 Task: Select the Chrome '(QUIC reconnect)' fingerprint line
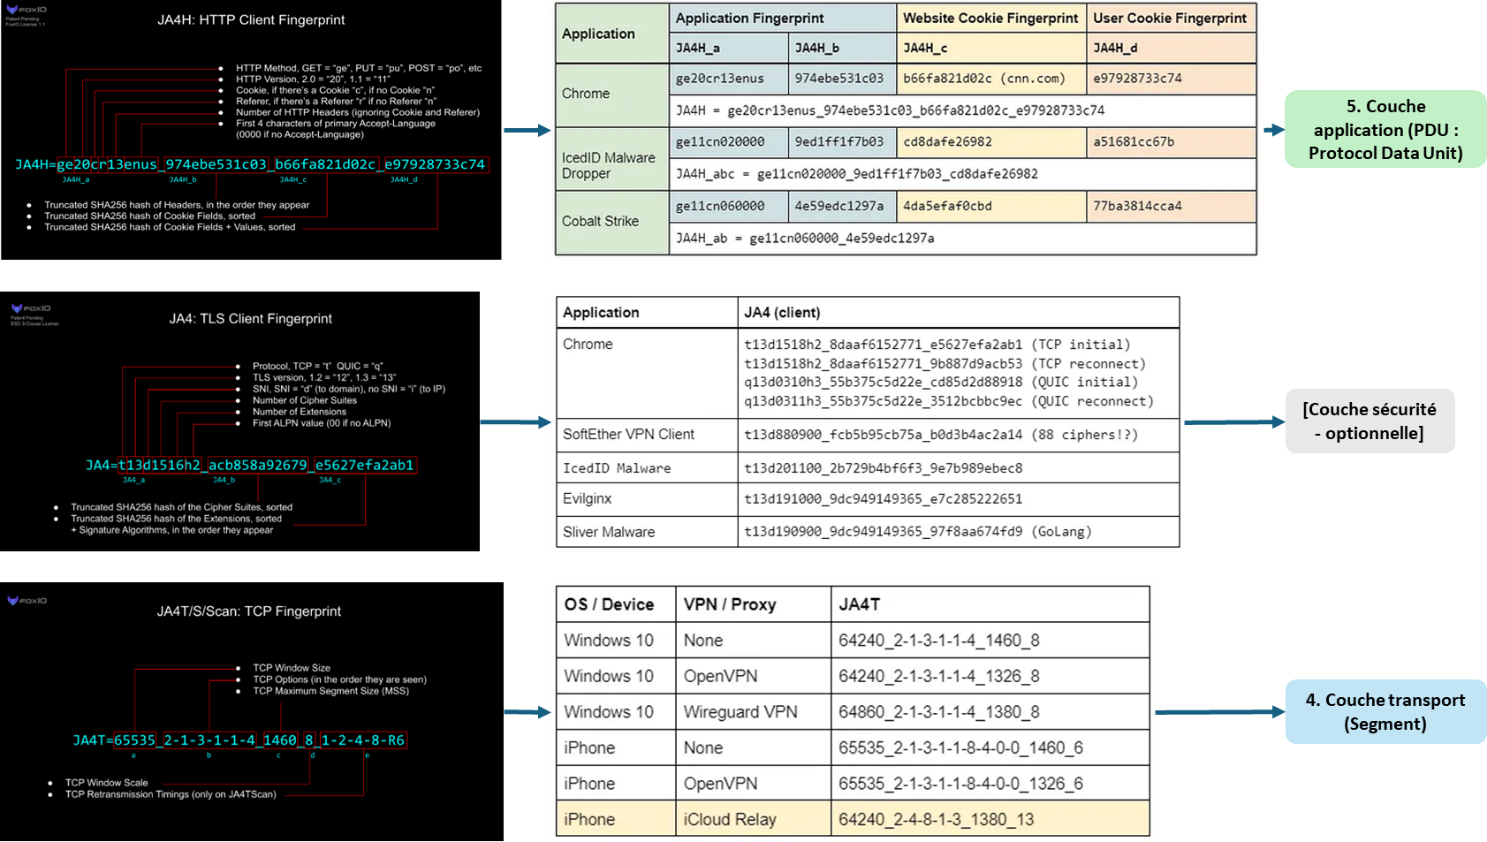948,401
